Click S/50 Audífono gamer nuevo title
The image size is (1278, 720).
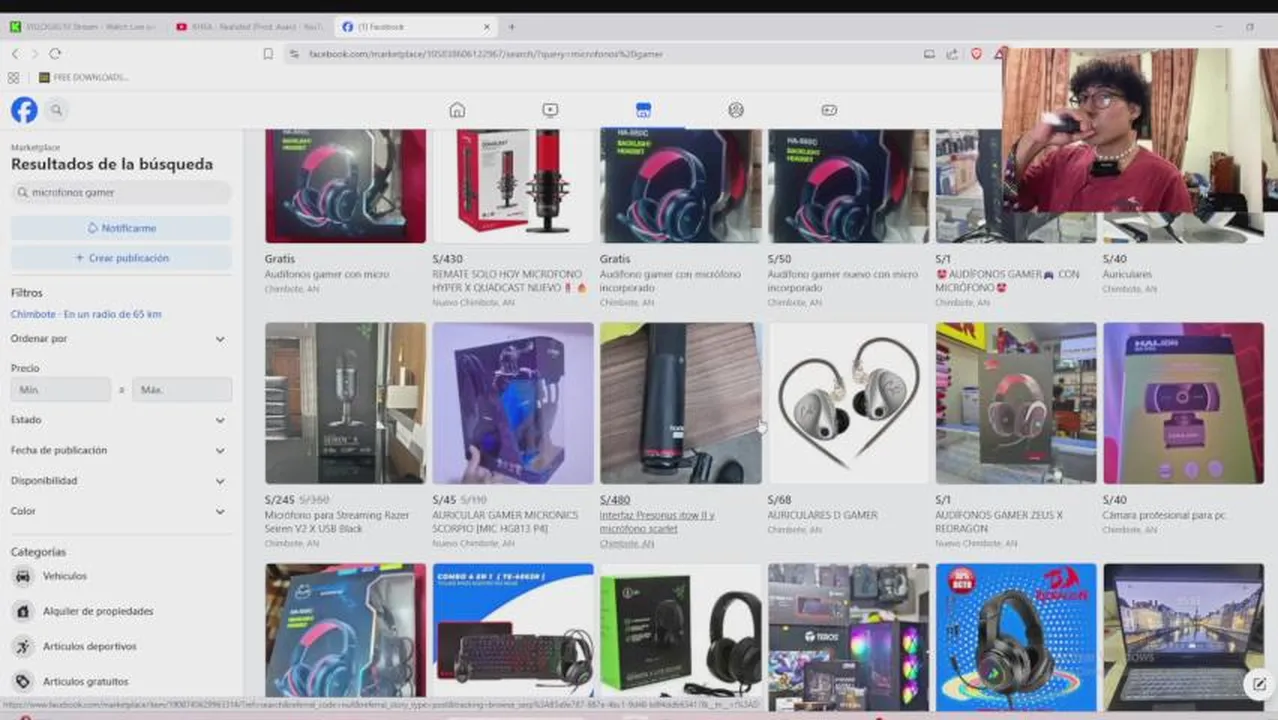pos(843,280)
